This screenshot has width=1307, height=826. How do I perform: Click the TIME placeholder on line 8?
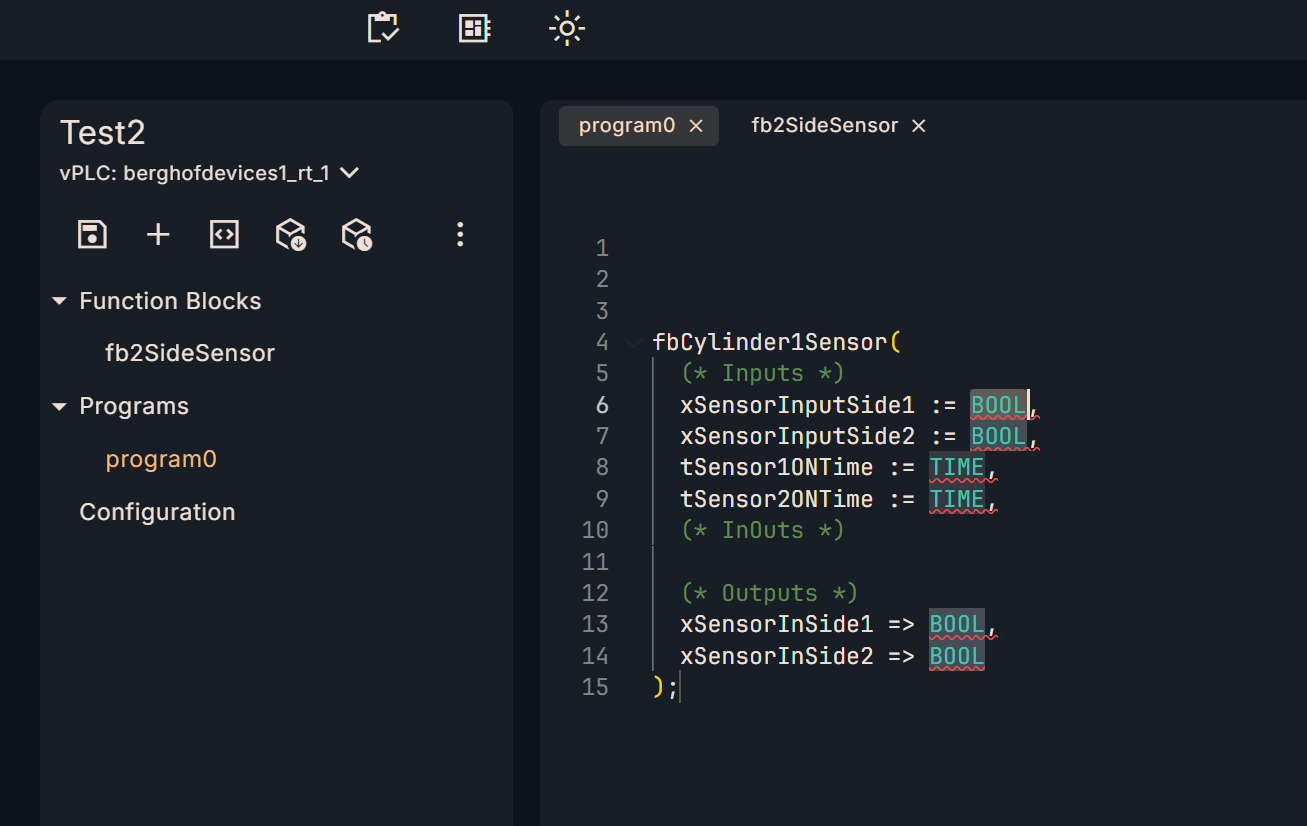pos(956,468)
